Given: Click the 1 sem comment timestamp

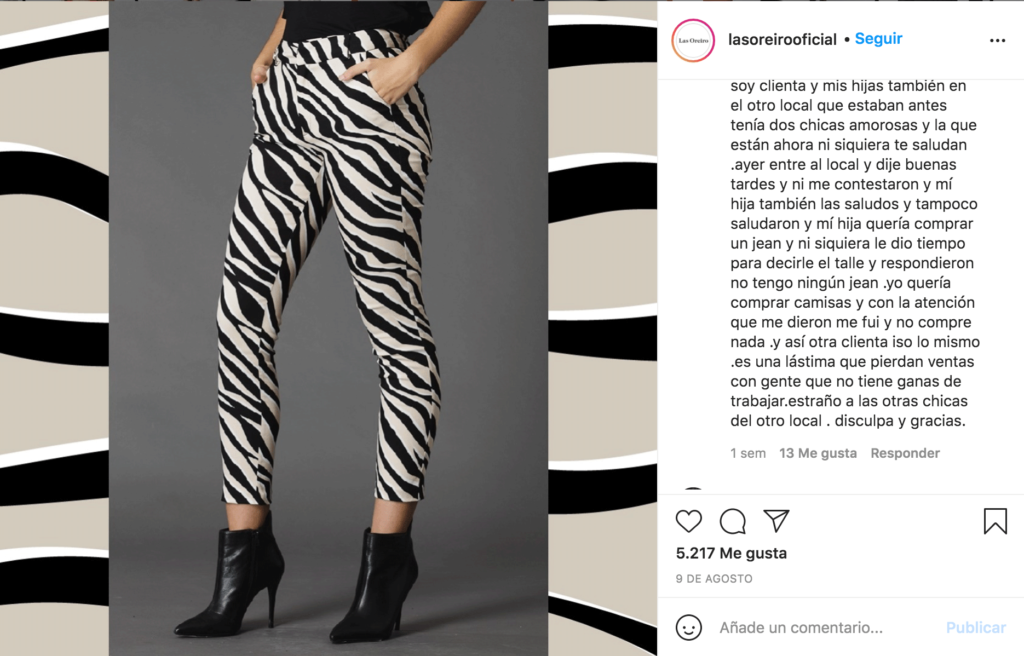Looking at the screenshot, I should (748, 453).
